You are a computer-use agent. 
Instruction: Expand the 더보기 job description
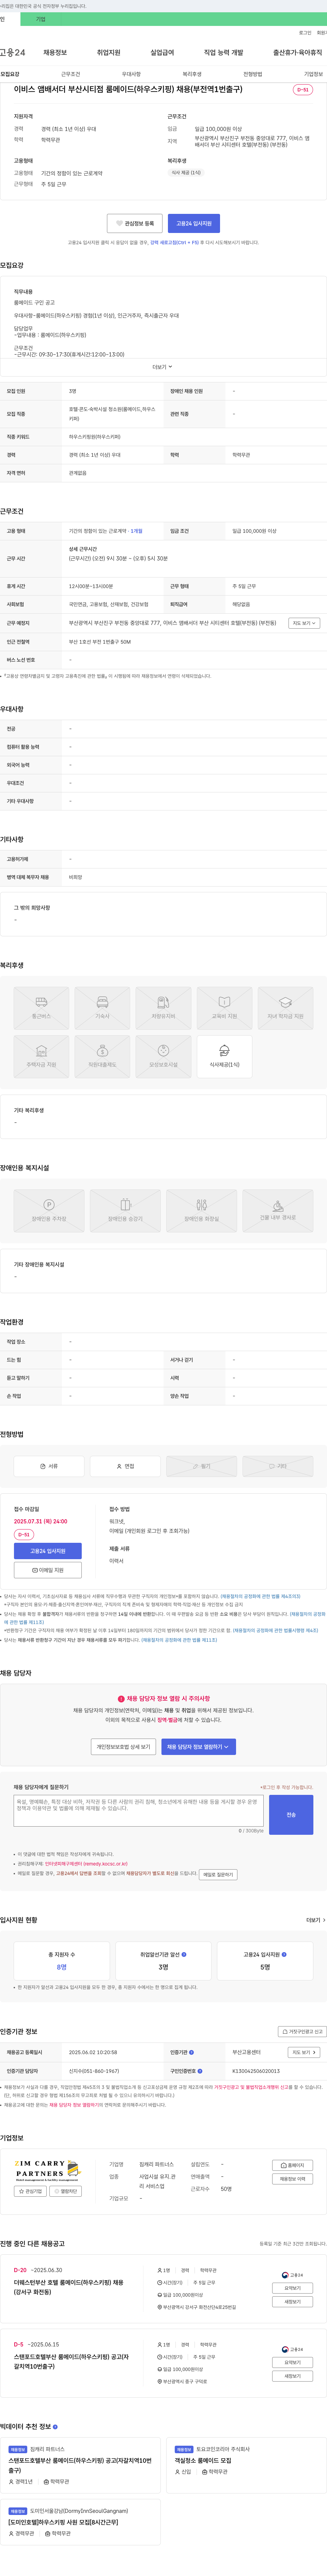click(162, 367)
